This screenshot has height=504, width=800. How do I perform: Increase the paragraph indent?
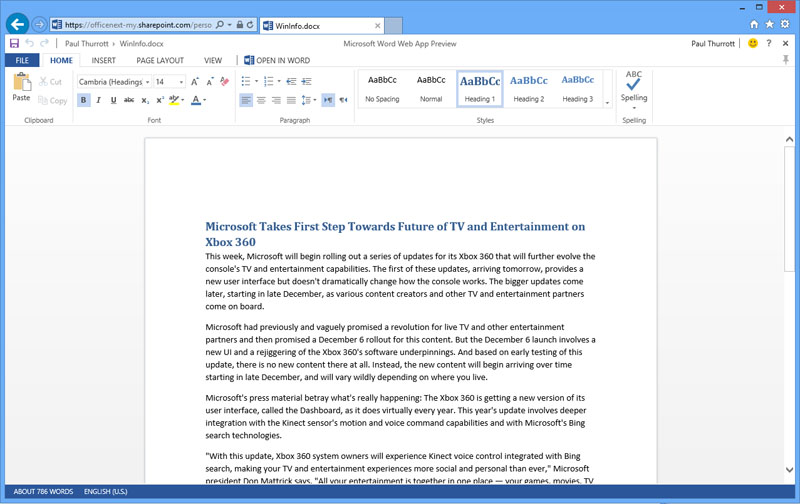307,82
